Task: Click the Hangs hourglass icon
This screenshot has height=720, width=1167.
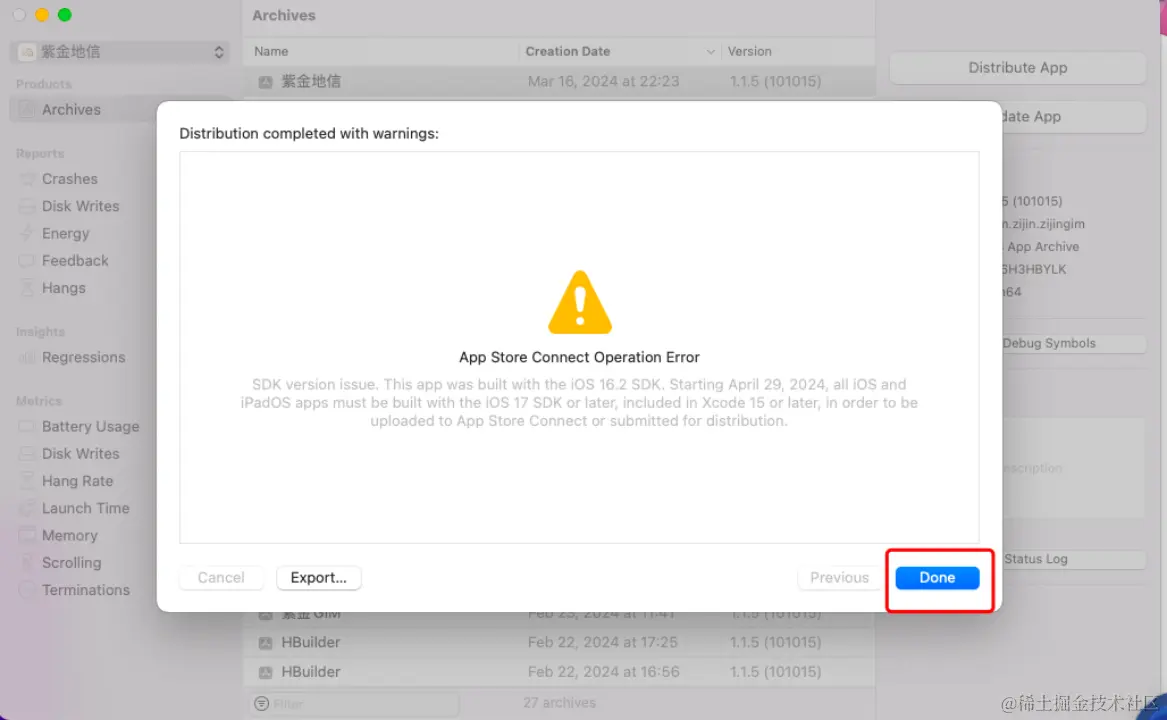Action: point(27,288)
